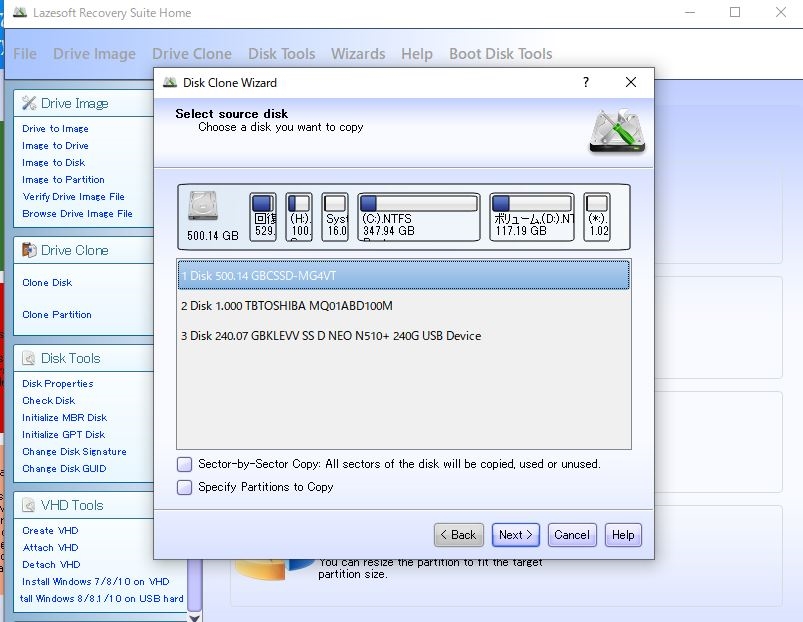803x622 pixels.
Task: Click the sidebar scrollbar down arrow
Action: point(195,617)
